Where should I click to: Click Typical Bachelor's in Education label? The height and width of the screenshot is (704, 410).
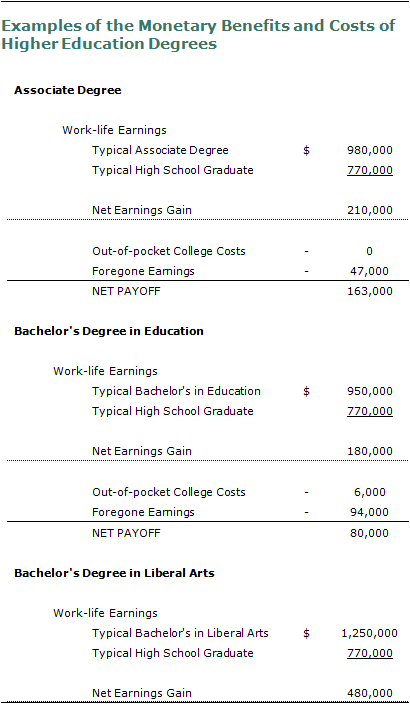click(176, 391)
